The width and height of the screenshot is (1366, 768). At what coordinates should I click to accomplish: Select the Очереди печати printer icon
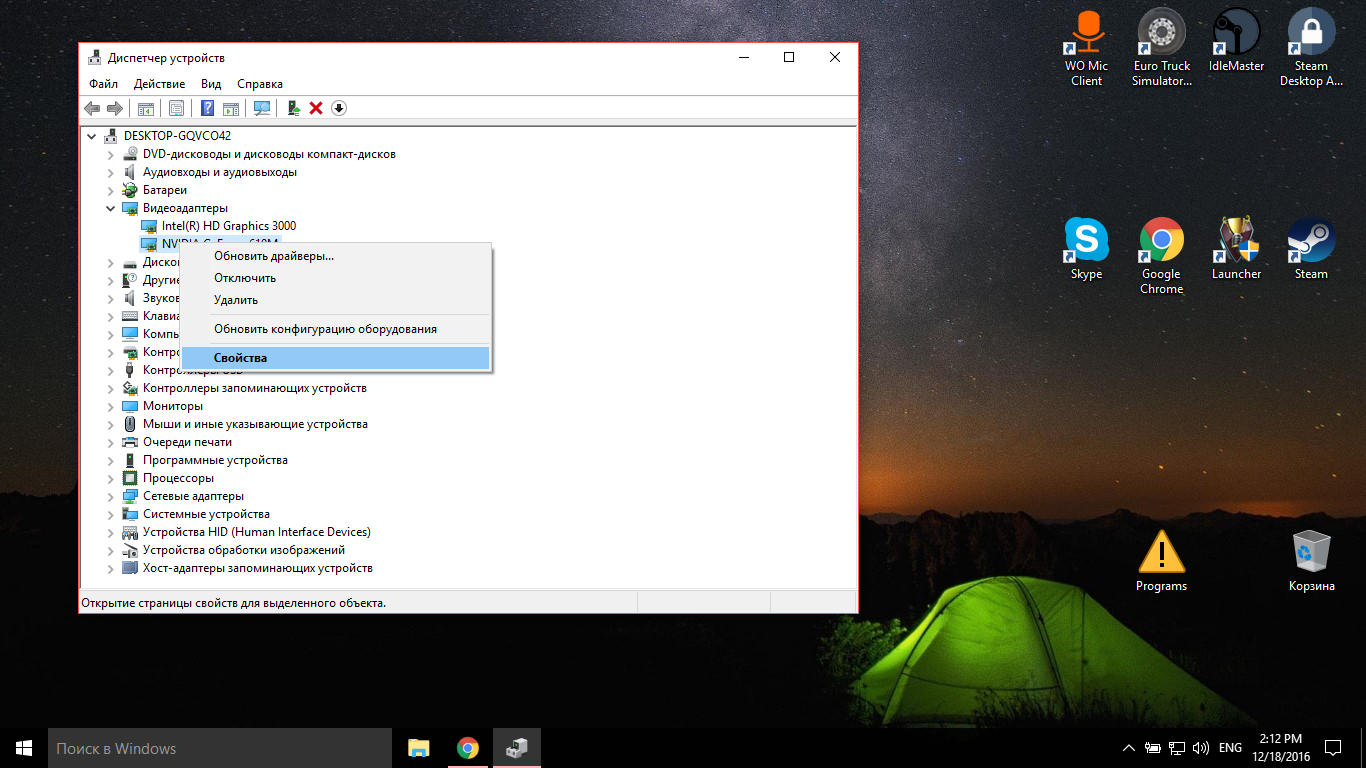(130, 442)
